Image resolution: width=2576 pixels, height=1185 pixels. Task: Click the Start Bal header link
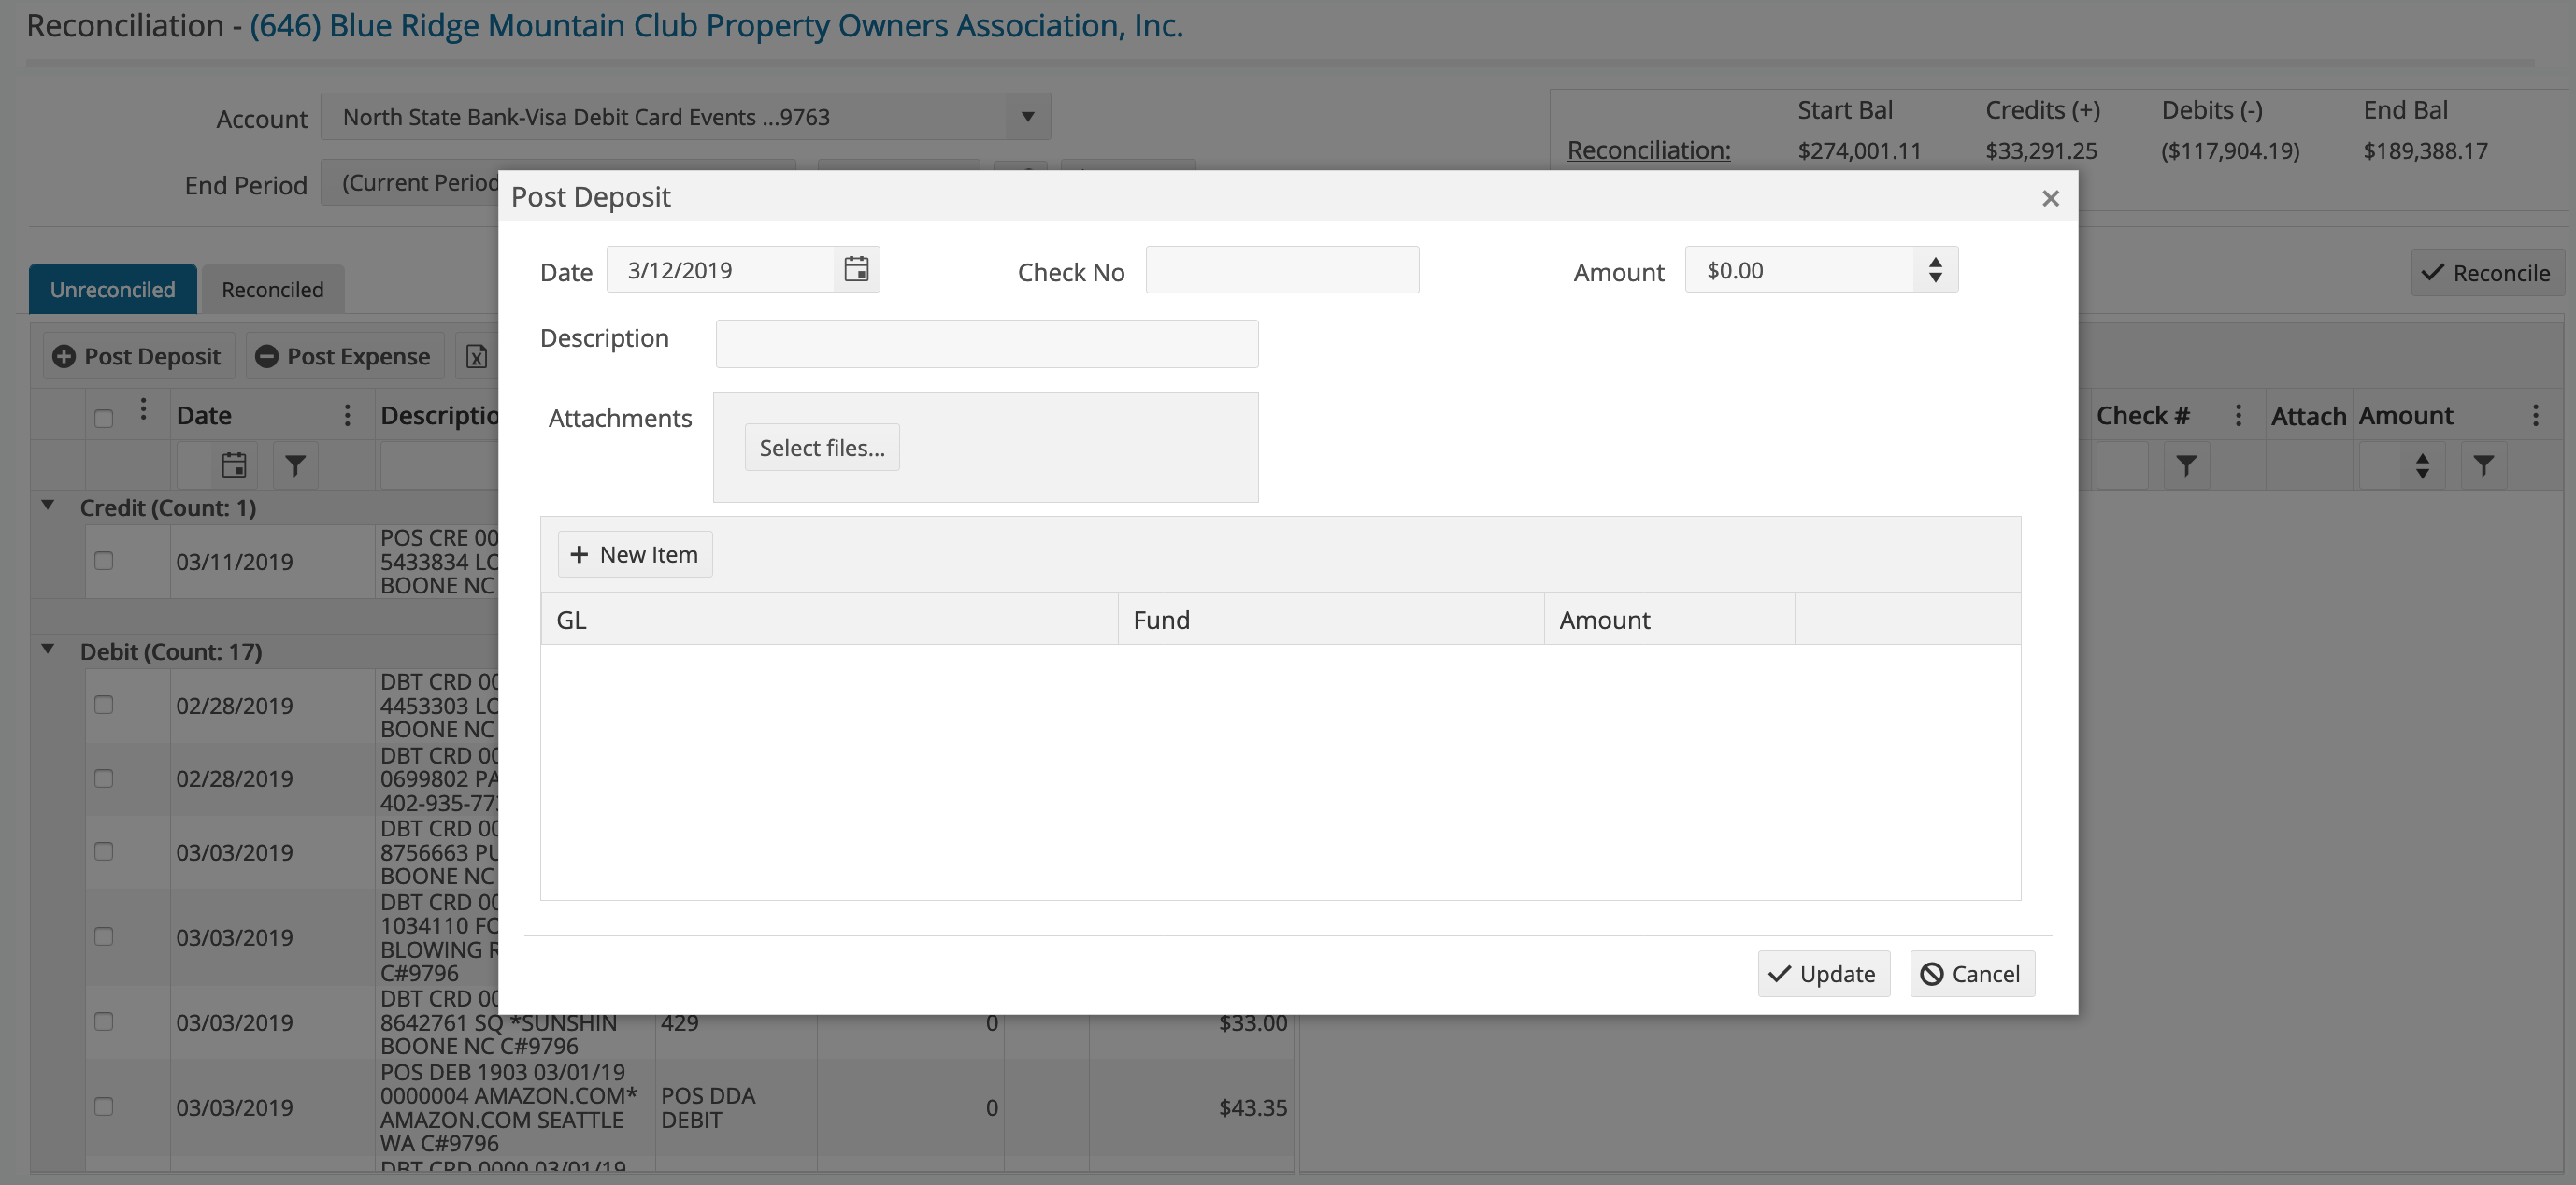1845,110
